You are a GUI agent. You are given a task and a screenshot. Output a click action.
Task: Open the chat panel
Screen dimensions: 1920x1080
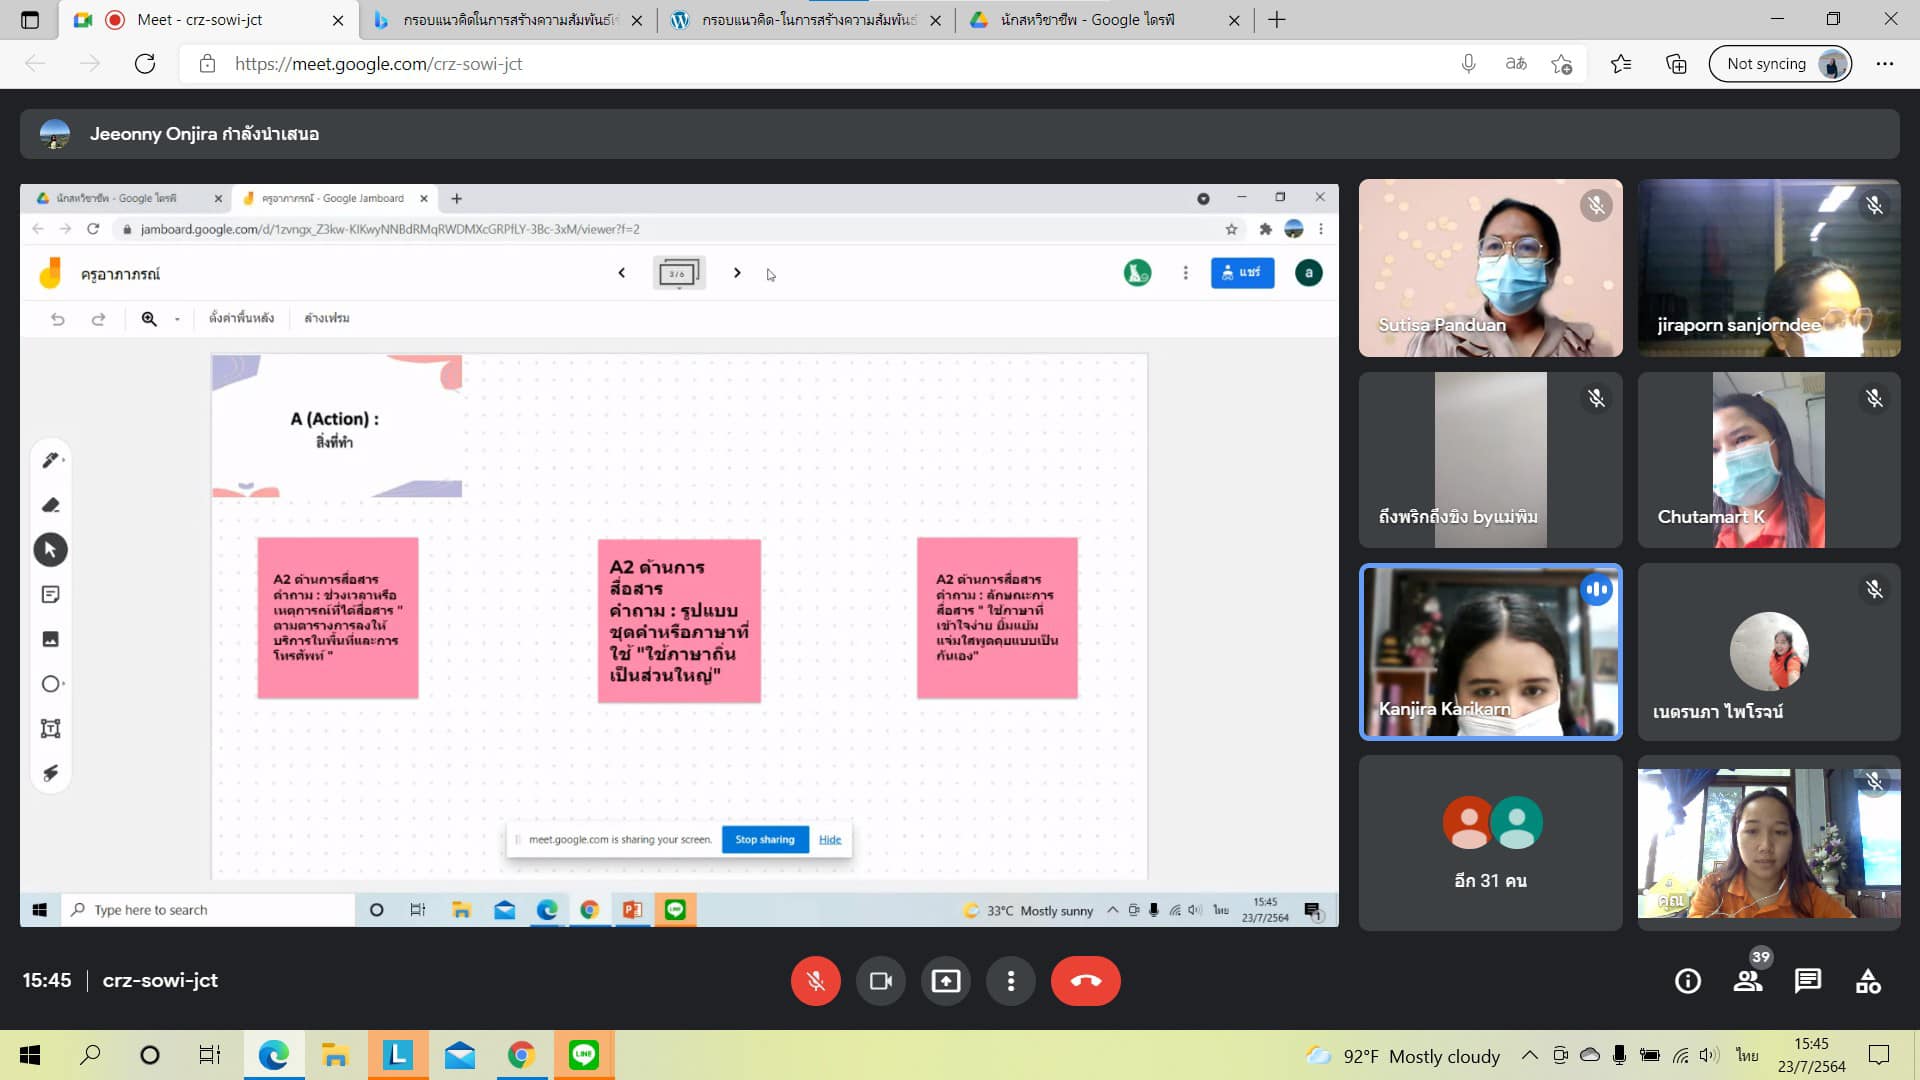click(1807, 981)
